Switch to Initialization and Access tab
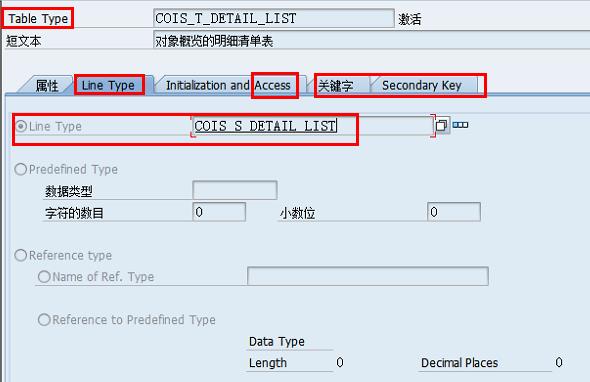This screenshot has width=590, height=382. (x=228, y=85)
